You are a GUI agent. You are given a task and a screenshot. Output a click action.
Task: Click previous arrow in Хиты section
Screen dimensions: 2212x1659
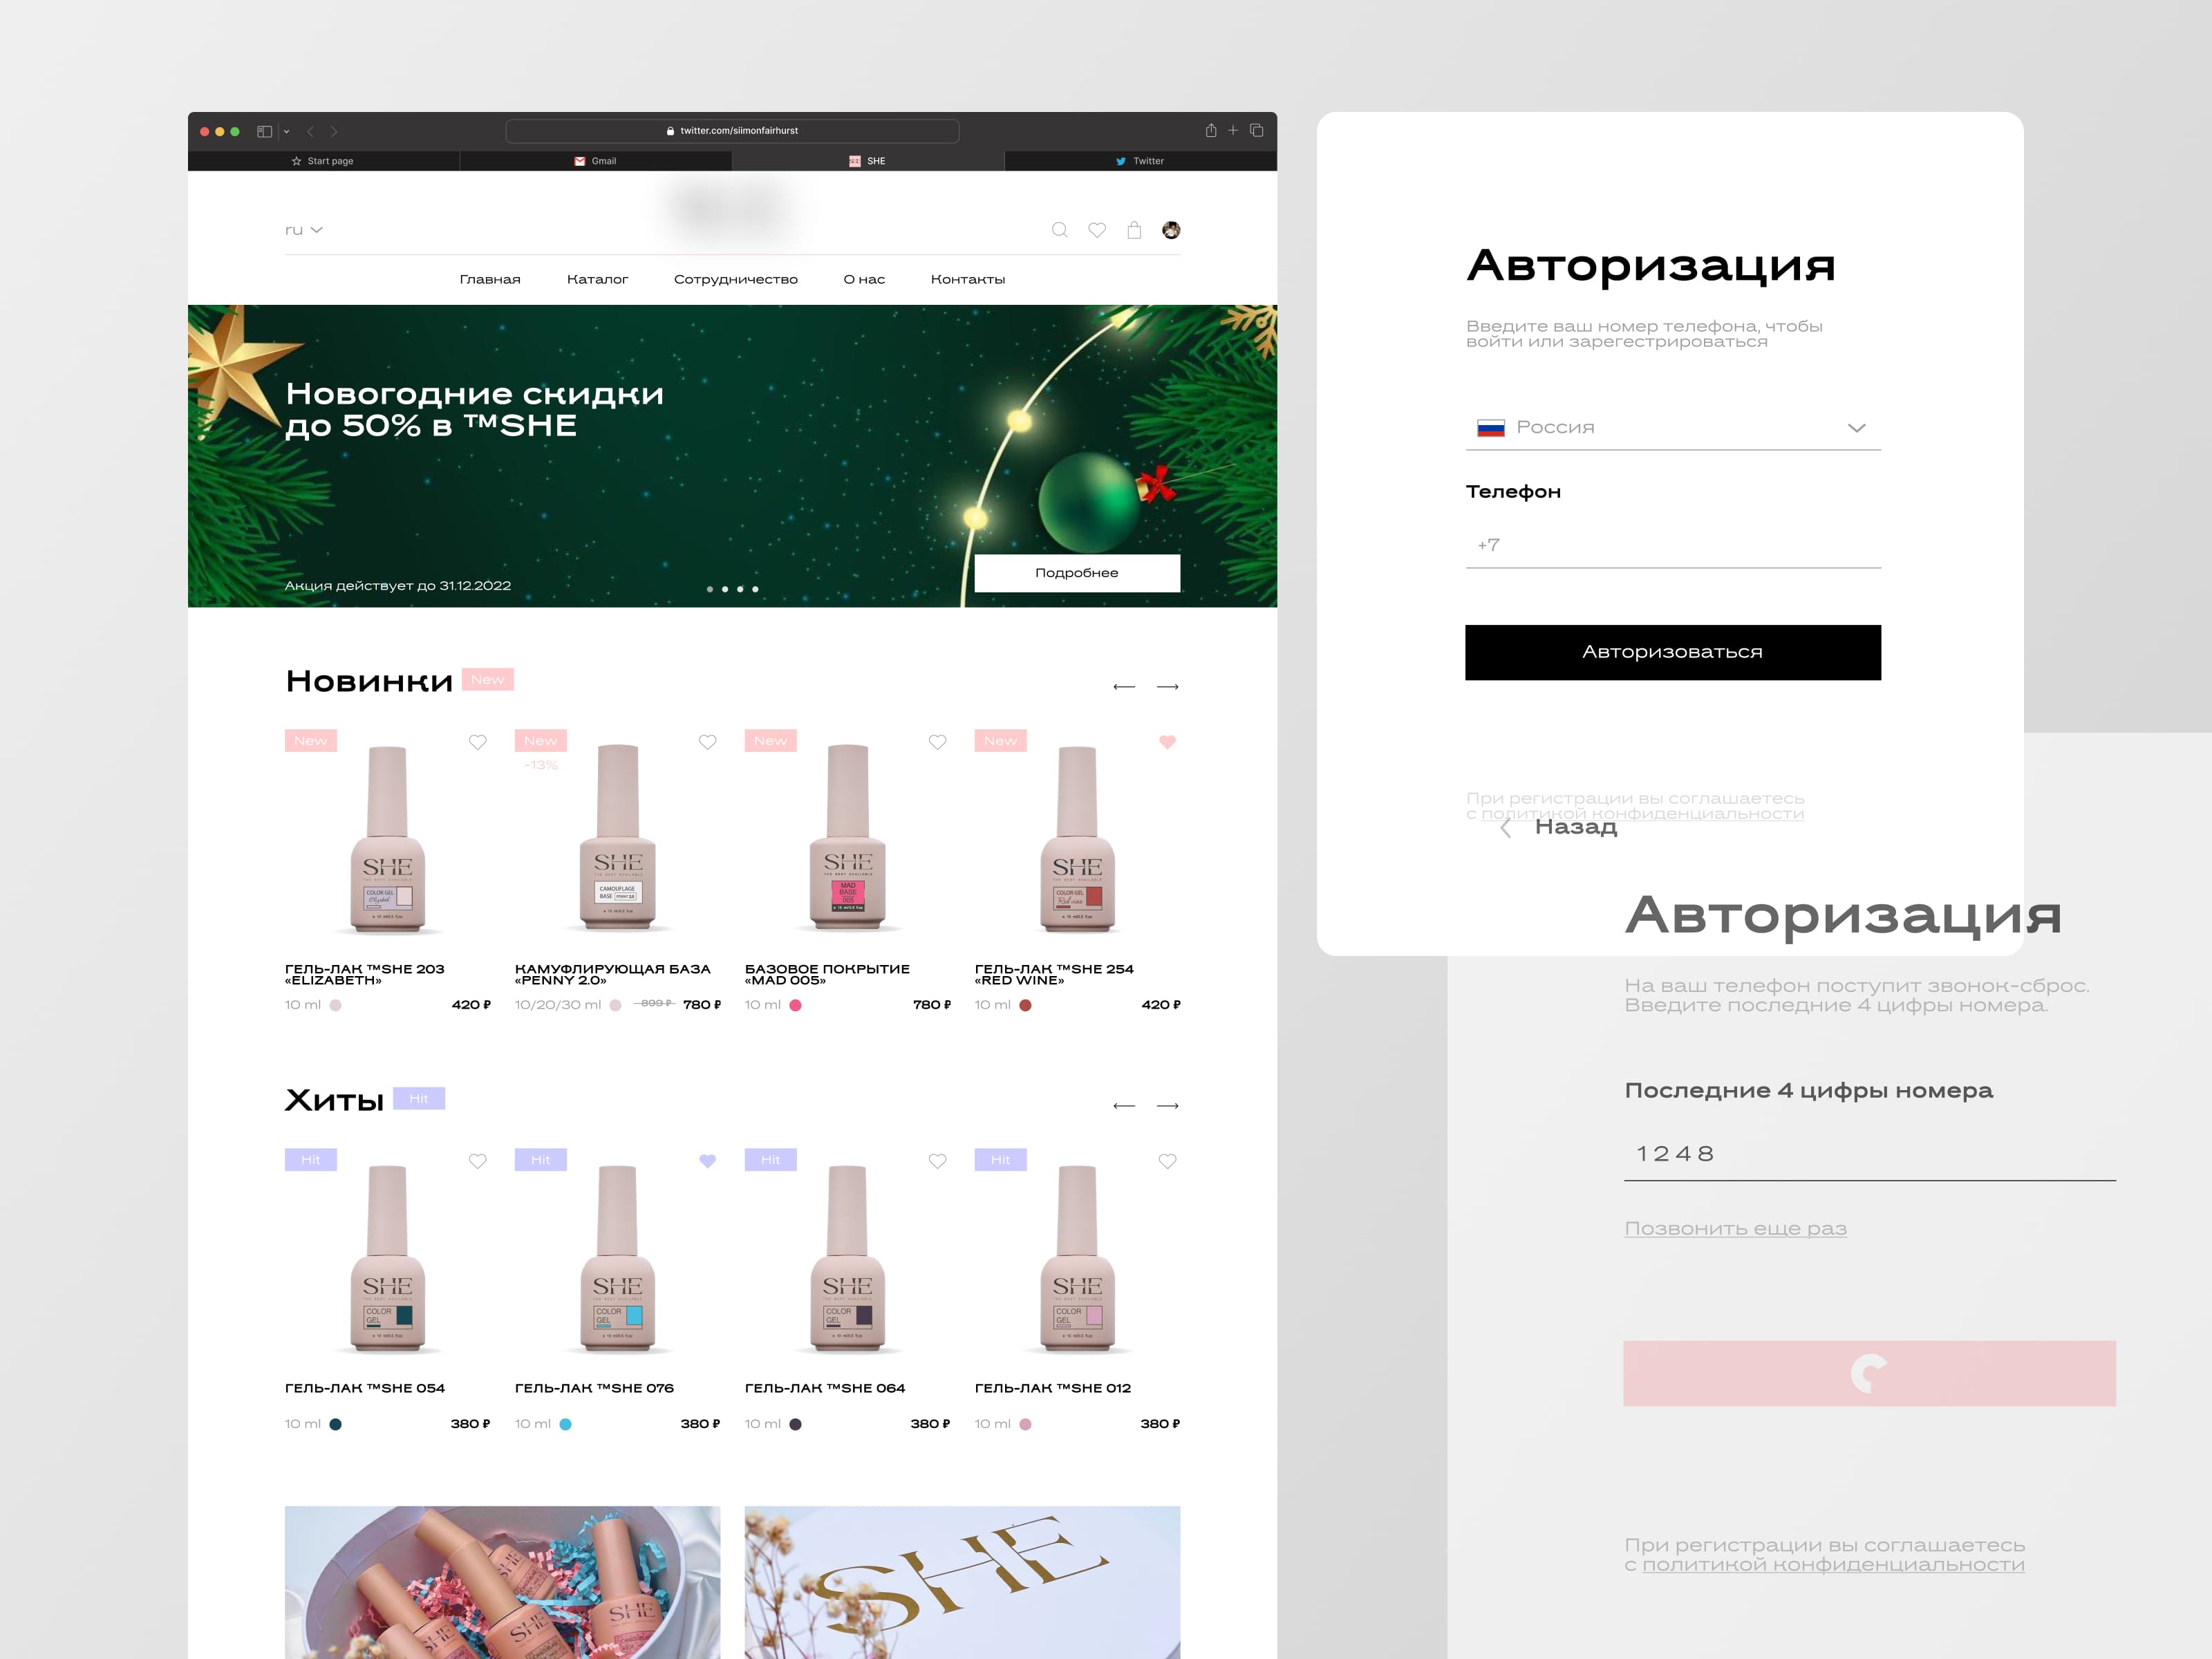pyautogui.click(x=1124, y=1106)
